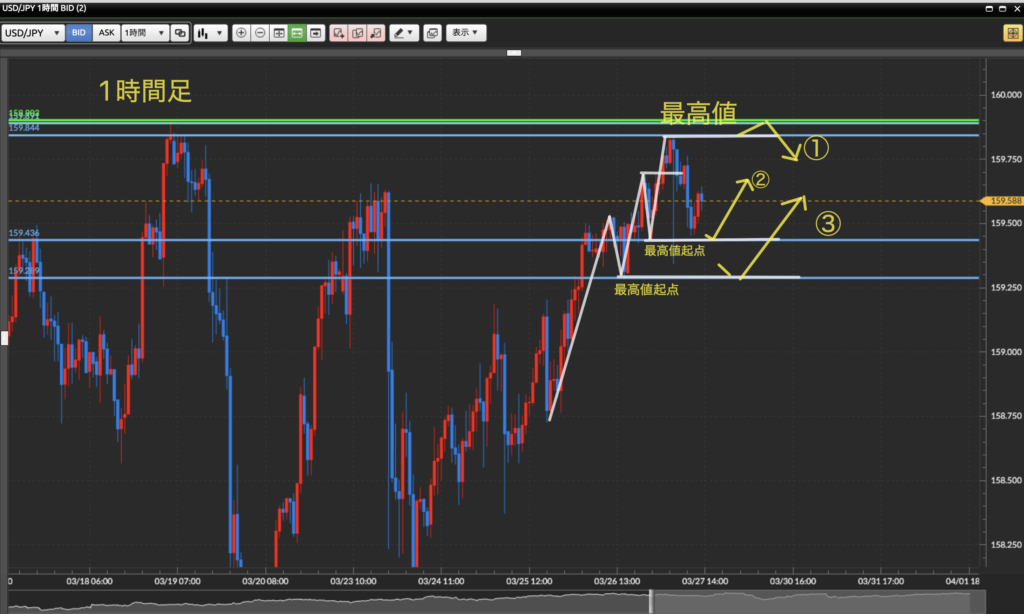This screenshot has width=1024, height=614.
Task: Click the middle pink order icon
Action: click(357, 33)
